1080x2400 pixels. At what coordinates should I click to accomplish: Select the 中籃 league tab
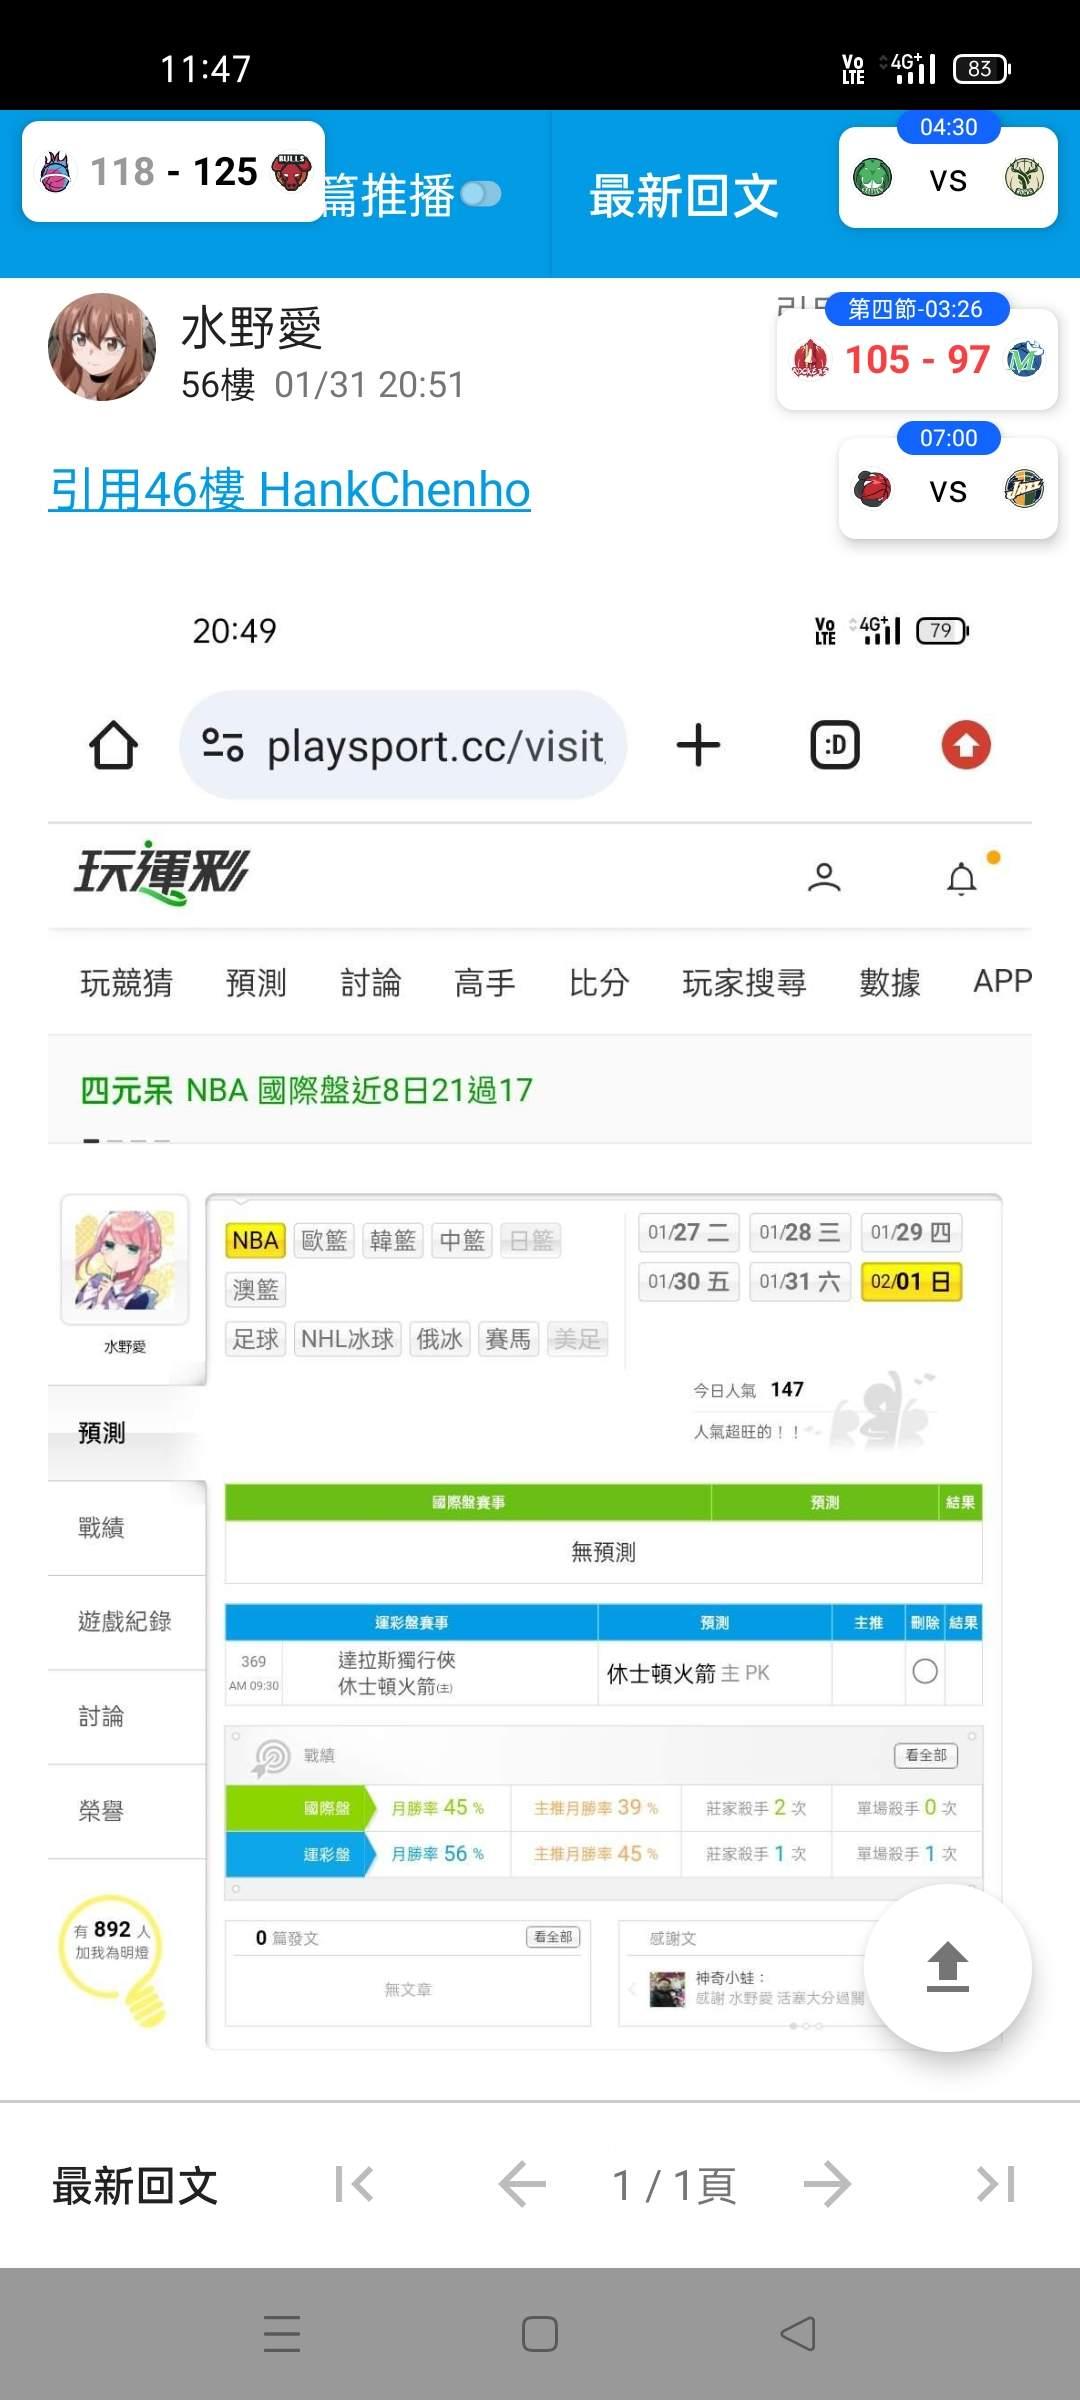pos(462,1241)
